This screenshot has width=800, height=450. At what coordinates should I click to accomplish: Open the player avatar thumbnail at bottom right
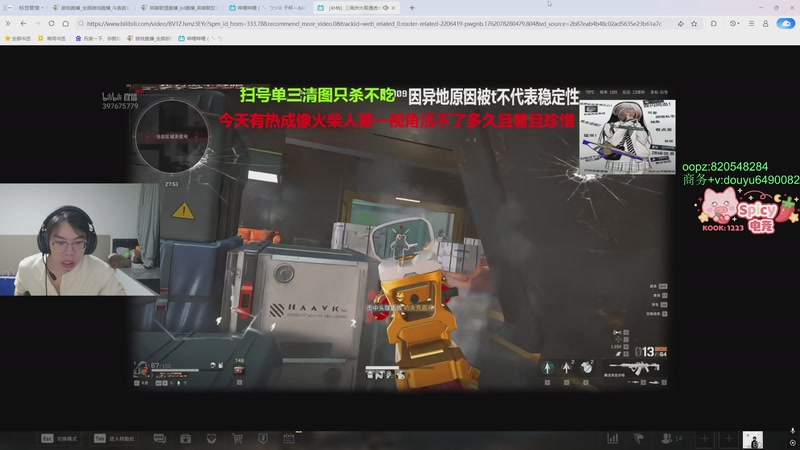point(753,440)
